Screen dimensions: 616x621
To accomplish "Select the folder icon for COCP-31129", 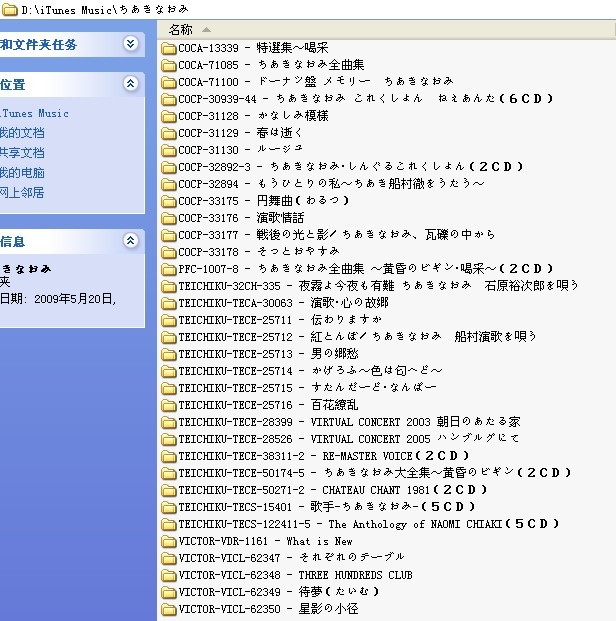I will (x=169, y=133).
